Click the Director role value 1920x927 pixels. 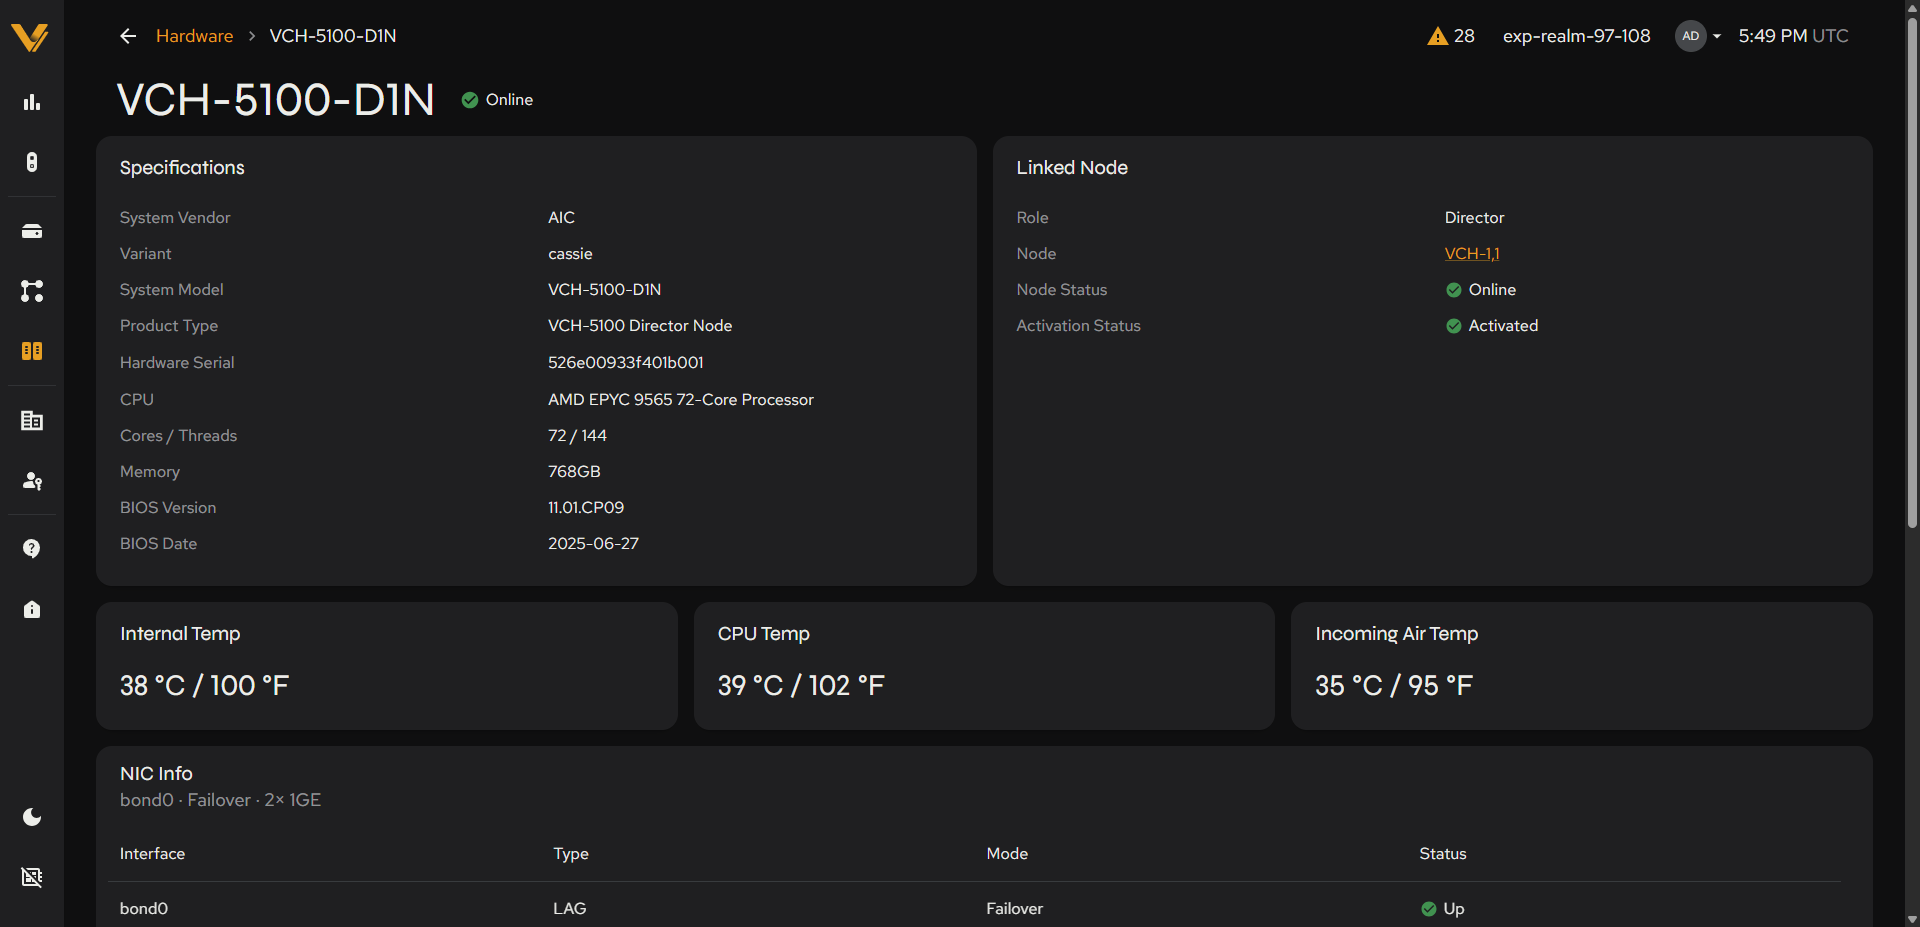(x=1474, y=218)
